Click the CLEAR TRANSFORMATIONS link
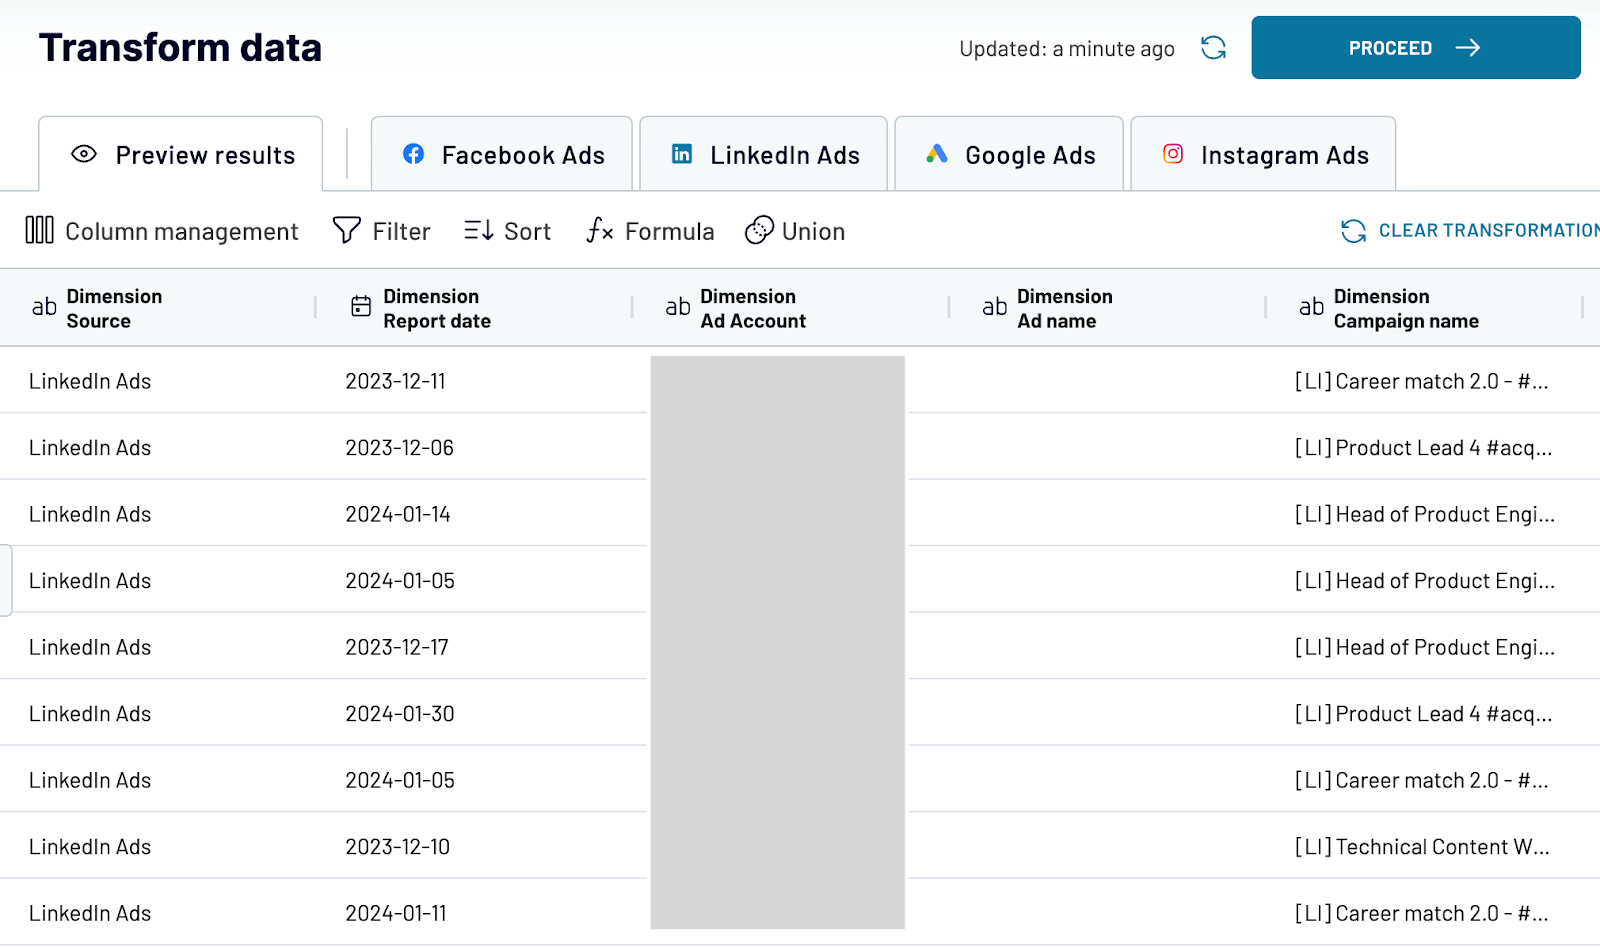This screenshot has height=947, width=1600. tap(1489, 231)
